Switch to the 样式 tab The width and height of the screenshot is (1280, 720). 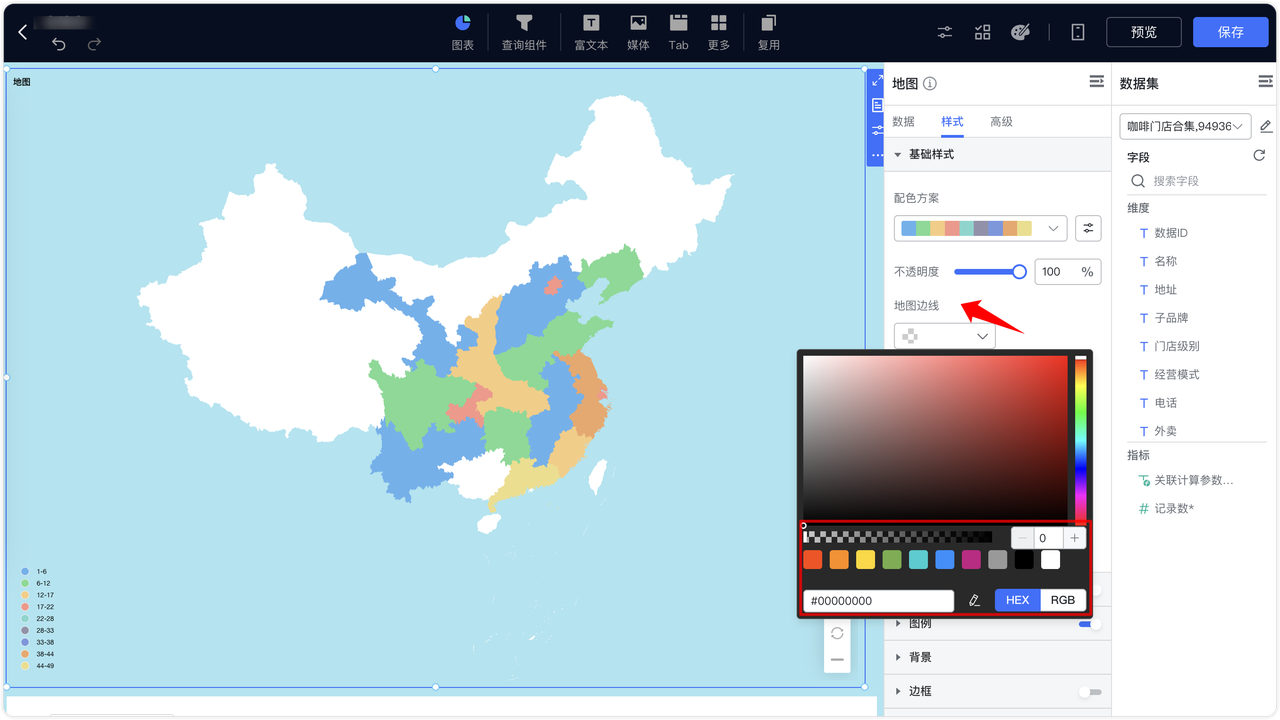tap(952, 121)
